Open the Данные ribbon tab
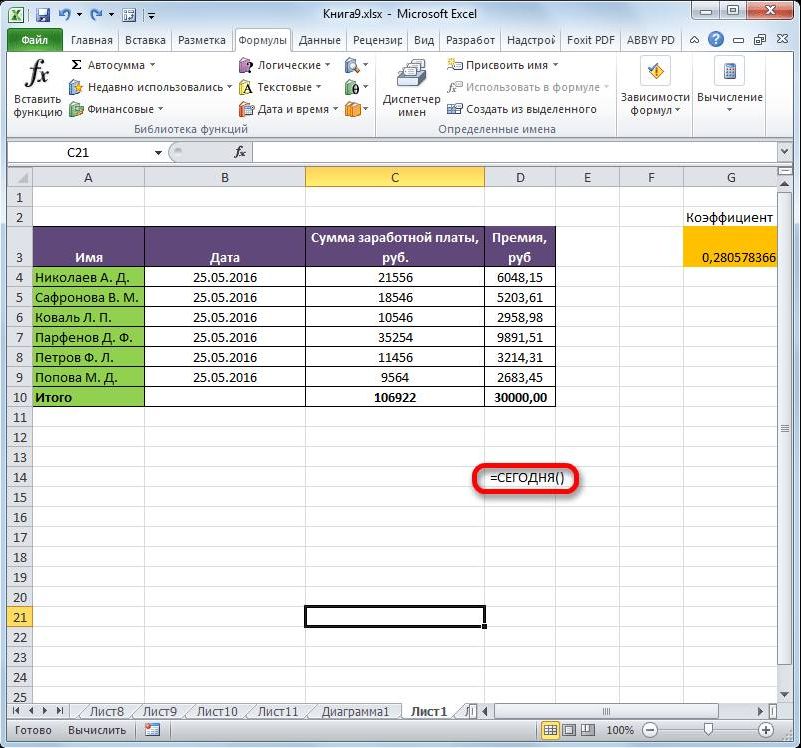 [x=319, y=41]
